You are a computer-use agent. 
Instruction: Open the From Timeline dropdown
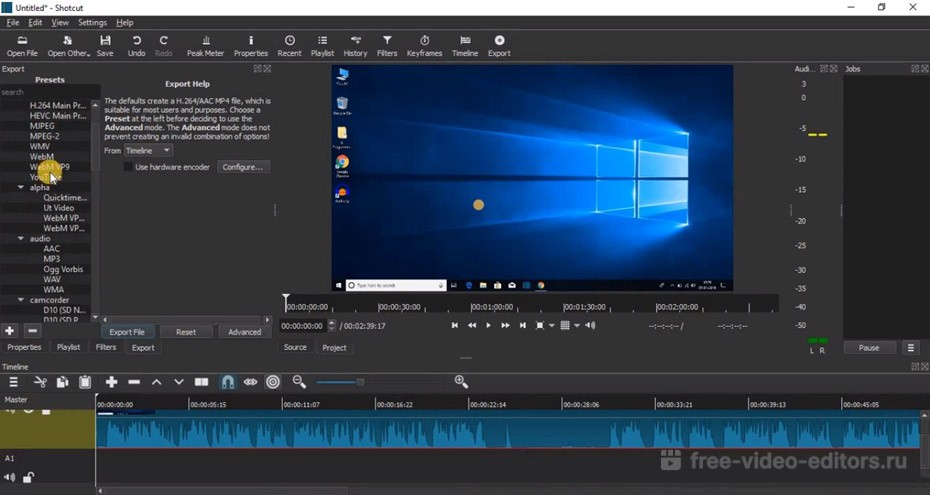[x=148, y=150]
